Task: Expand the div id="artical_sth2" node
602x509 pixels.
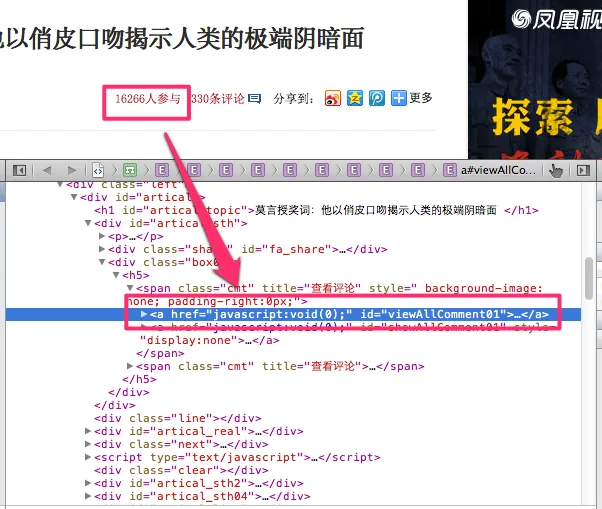Action: (x=88, y=483)
